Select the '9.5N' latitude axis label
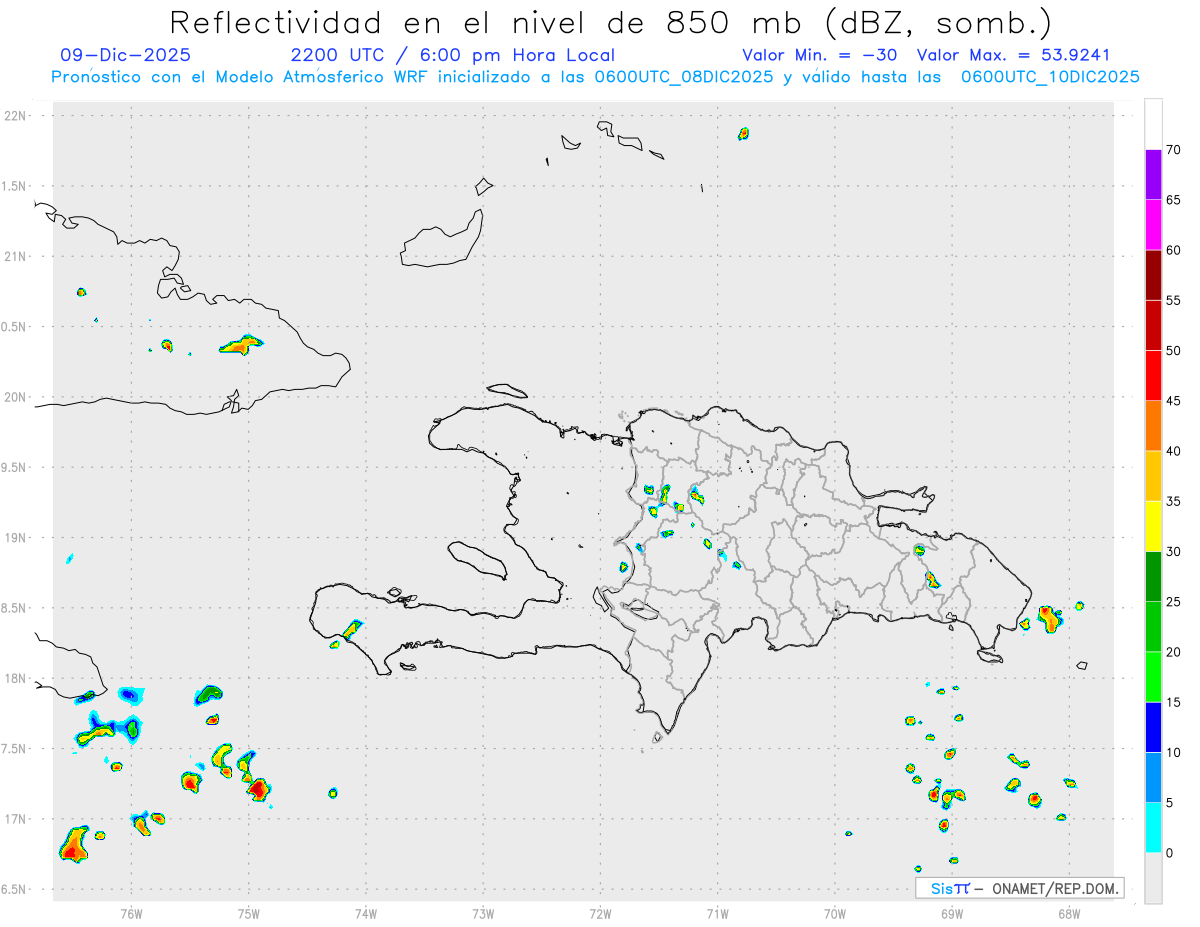 click(15, 468)
